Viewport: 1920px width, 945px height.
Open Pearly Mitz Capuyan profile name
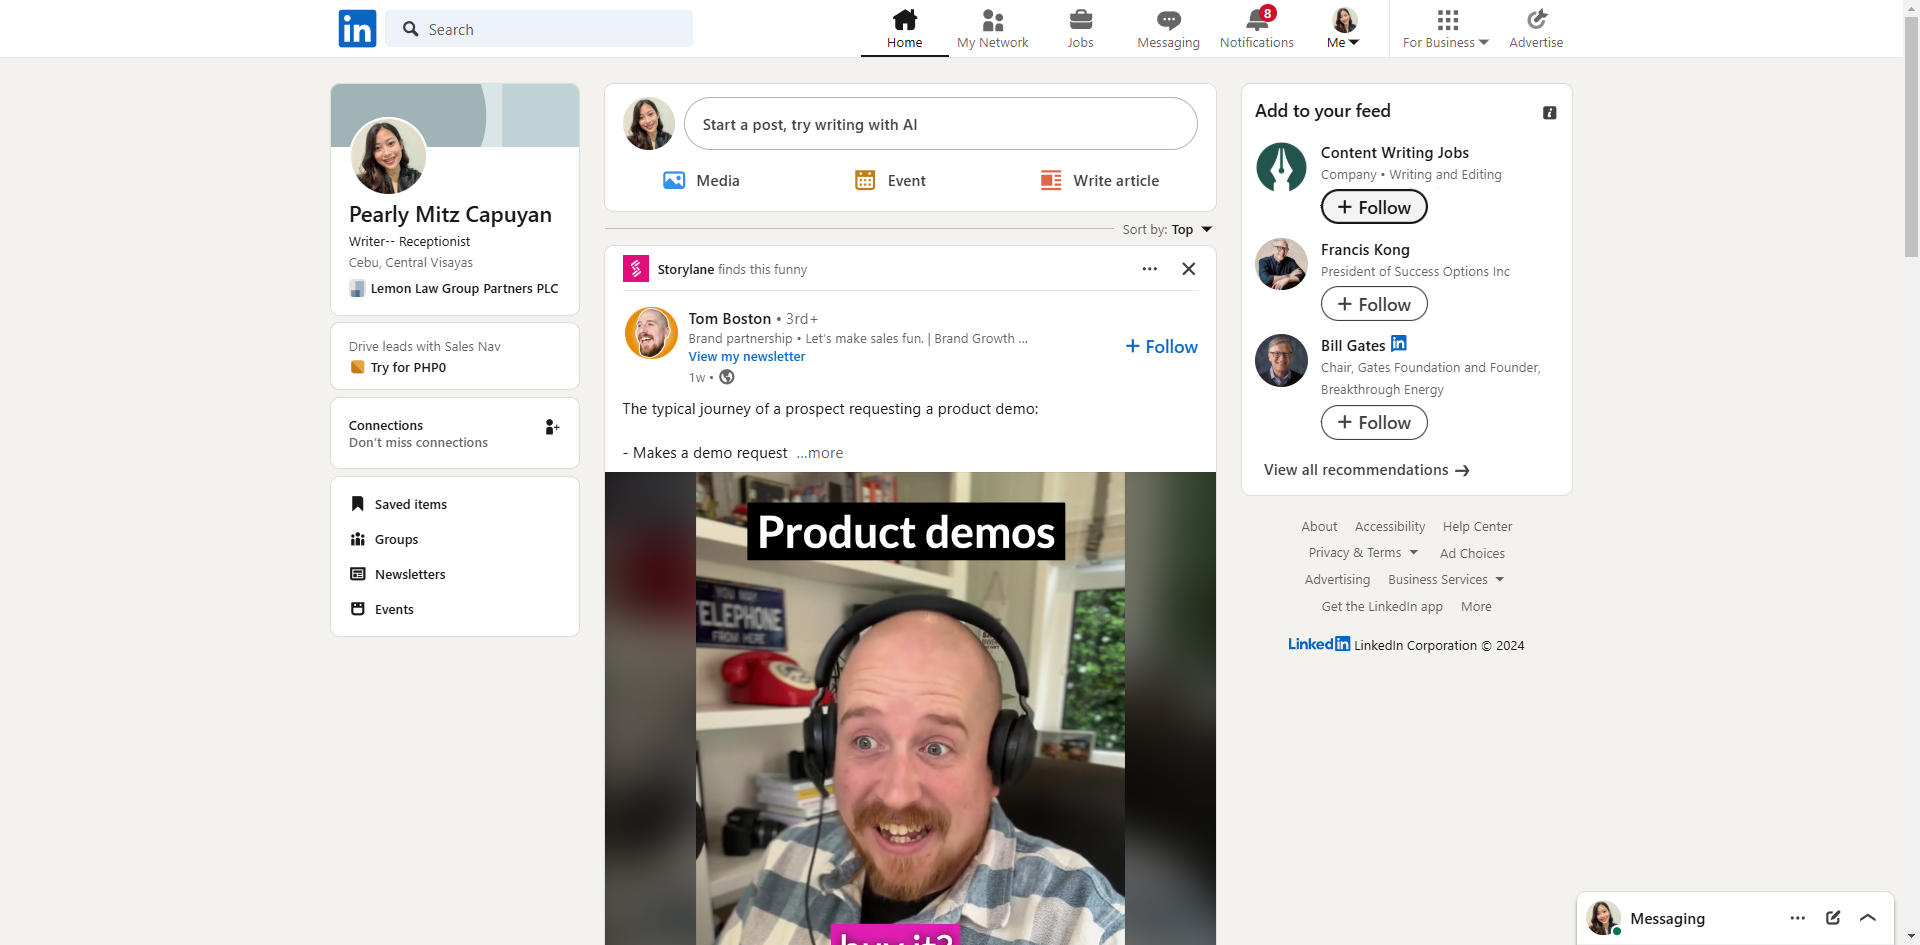click(450, 215)
